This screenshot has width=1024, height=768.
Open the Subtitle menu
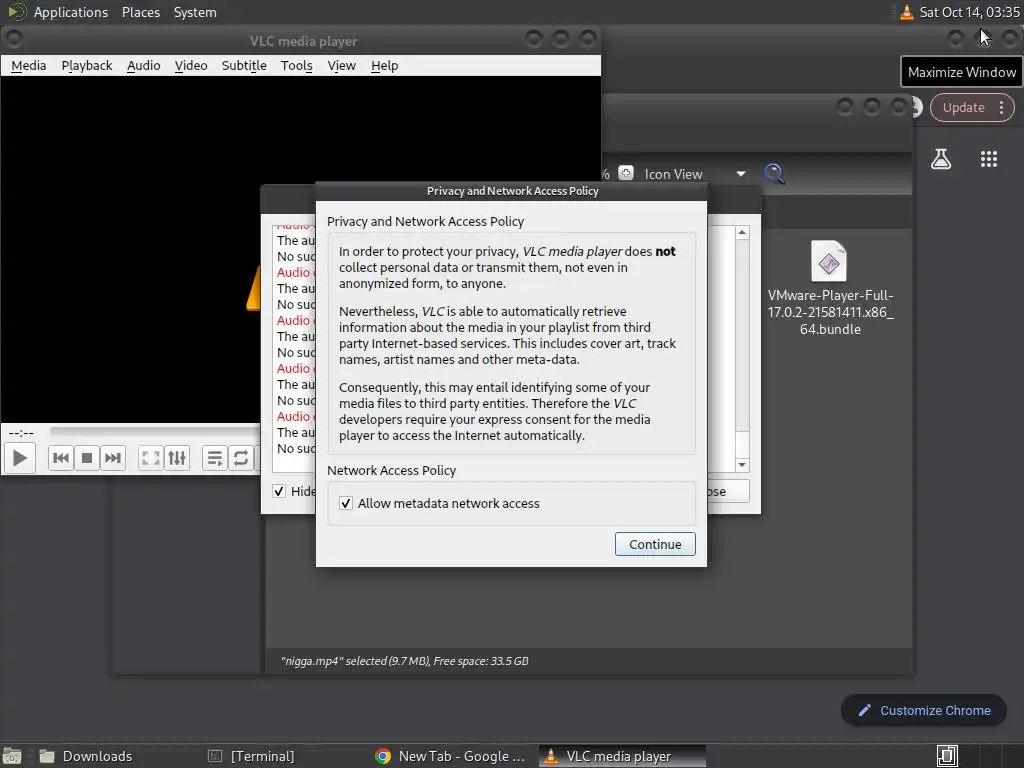tap(244, 65)
